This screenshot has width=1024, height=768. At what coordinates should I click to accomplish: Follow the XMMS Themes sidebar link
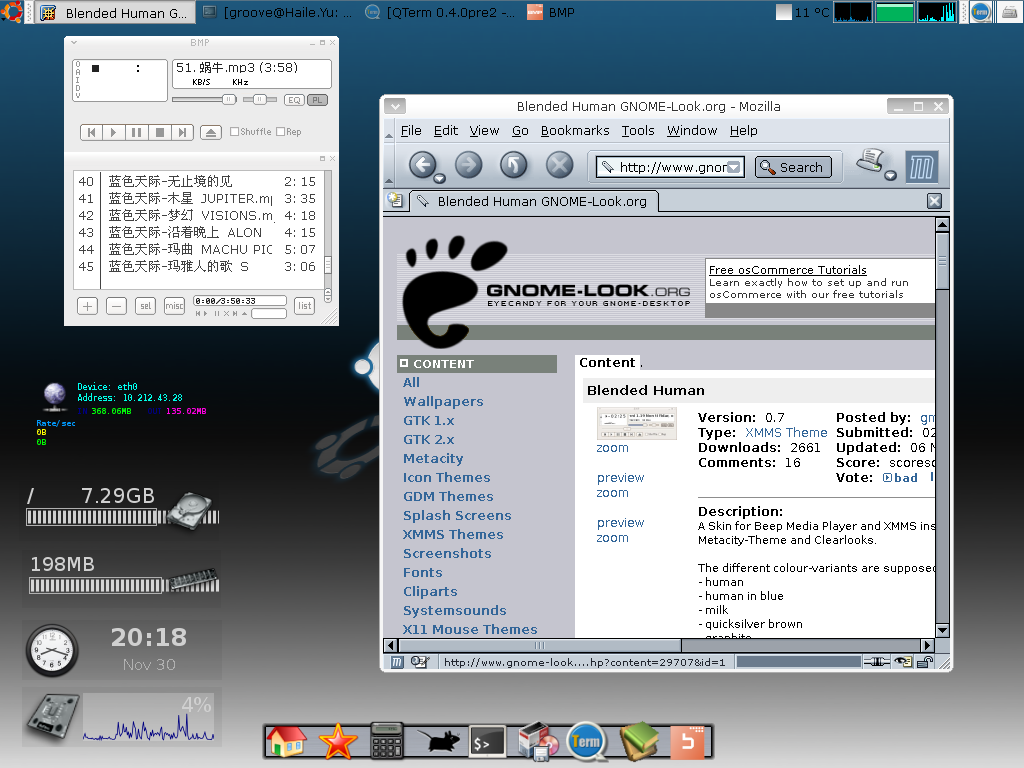pos(453,534)
